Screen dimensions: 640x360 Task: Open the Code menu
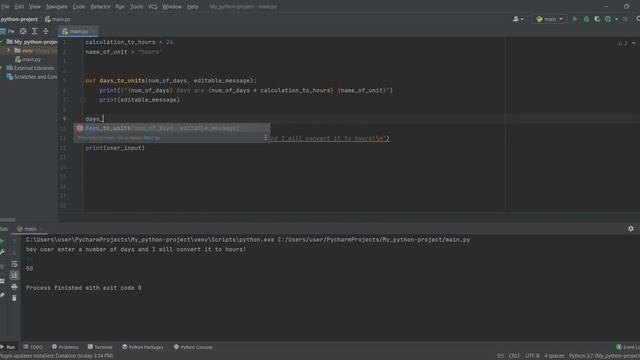[x=79, y=7]
